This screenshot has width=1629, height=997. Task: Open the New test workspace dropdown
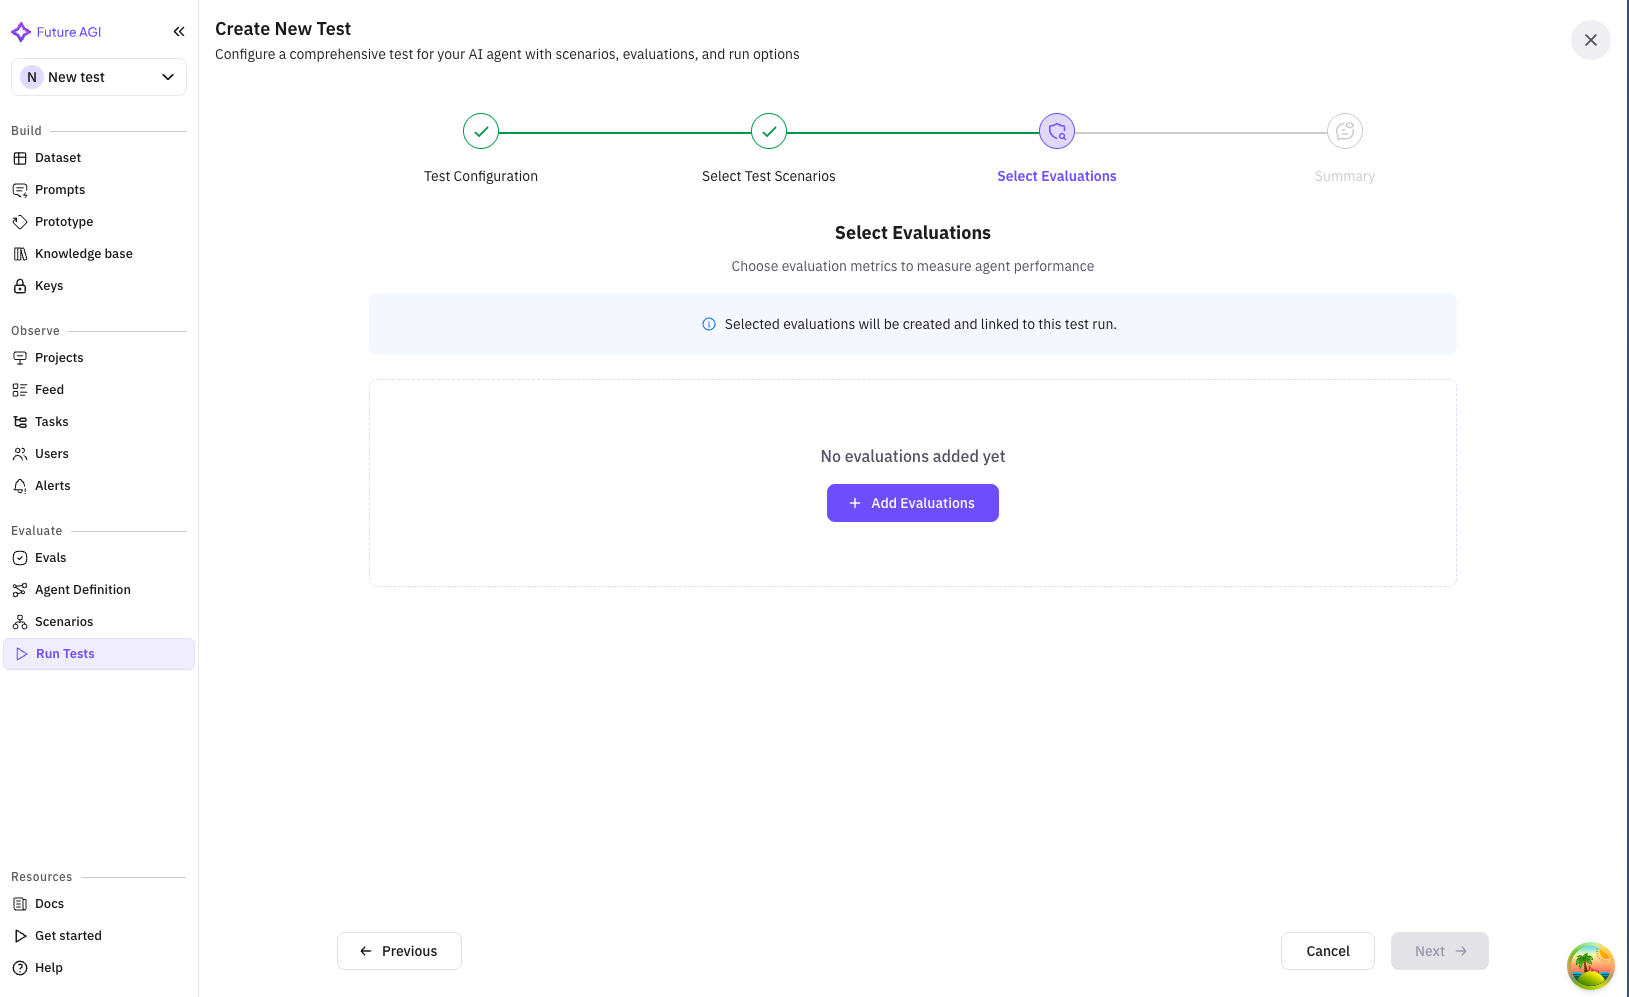[98, 76]
